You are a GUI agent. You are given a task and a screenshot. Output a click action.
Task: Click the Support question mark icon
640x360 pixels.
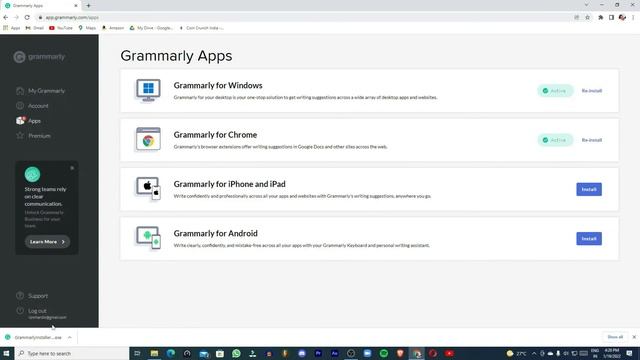(x=20, y=295)
